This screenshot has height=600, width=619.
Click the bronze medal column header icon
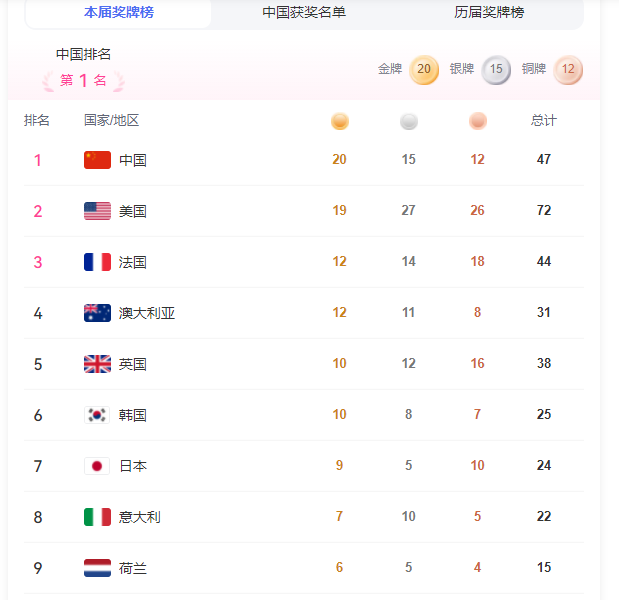click(x=478, y=121)
